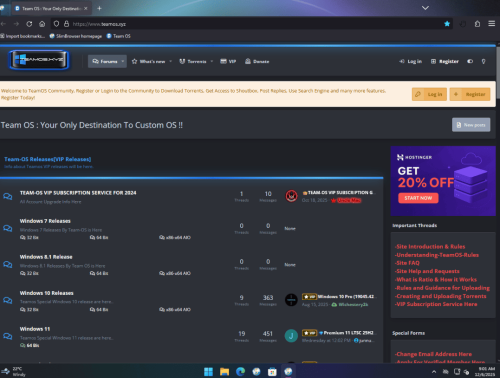500x378 pixels.
Task: Open the search magnifier icon in the forum header
Action: 483,61
